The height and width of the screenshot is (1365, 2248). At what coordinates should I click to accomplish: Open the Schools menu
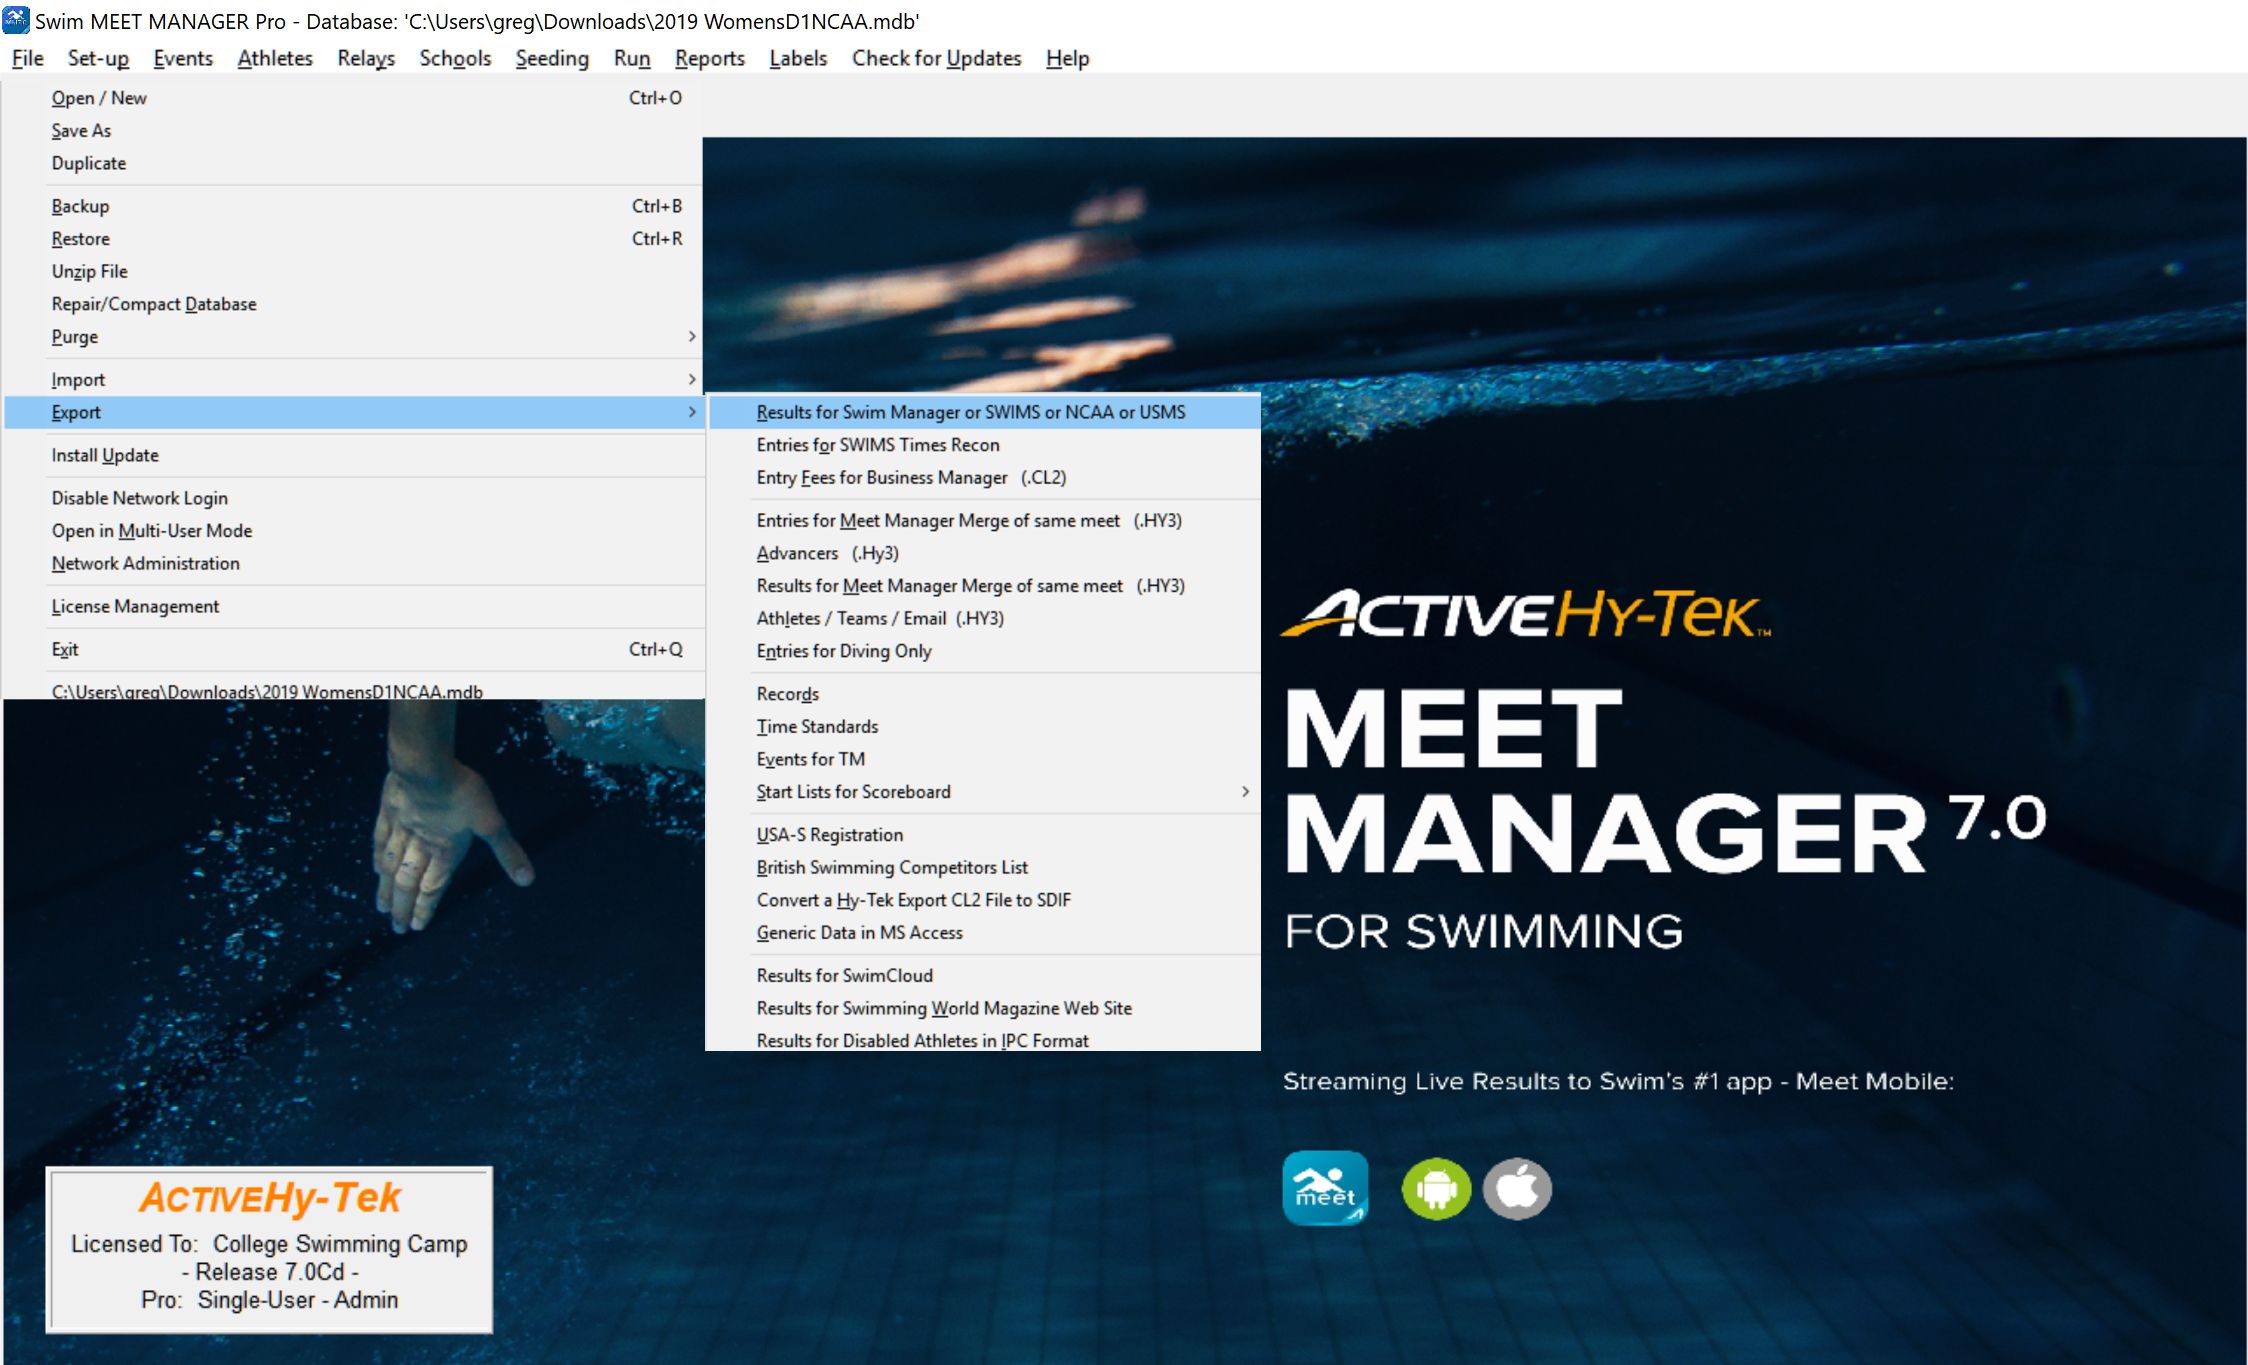455,58
